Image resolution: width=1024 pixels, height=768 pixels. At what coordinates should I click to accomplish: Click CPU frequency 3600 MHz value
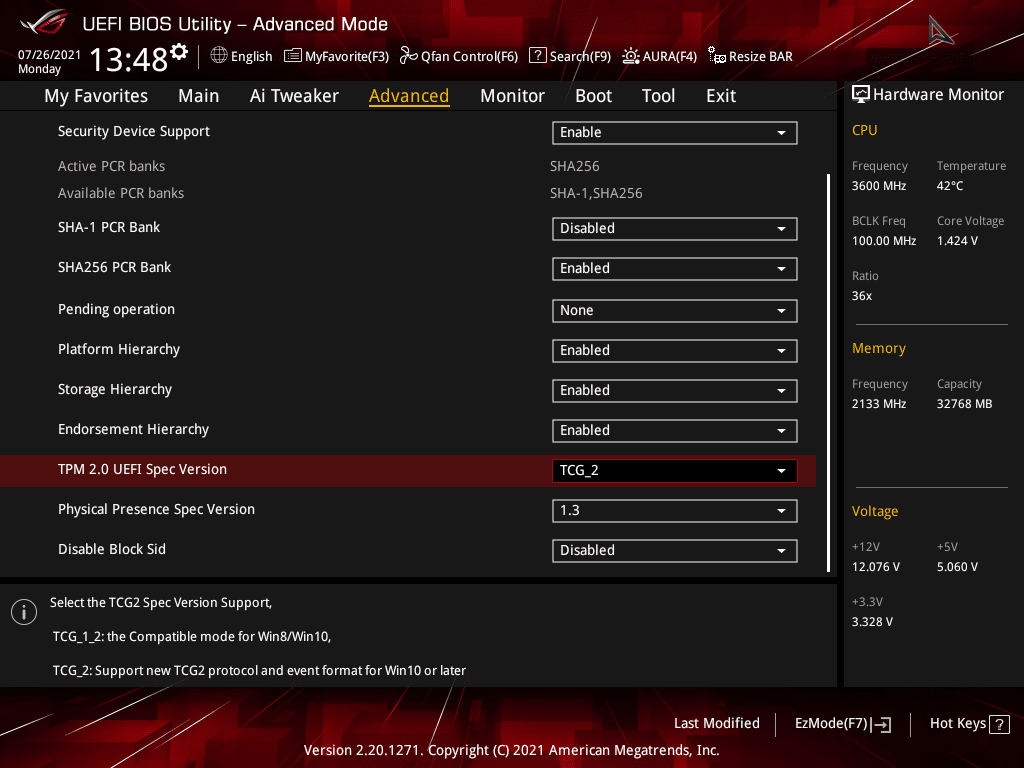(x=879, y=186)
